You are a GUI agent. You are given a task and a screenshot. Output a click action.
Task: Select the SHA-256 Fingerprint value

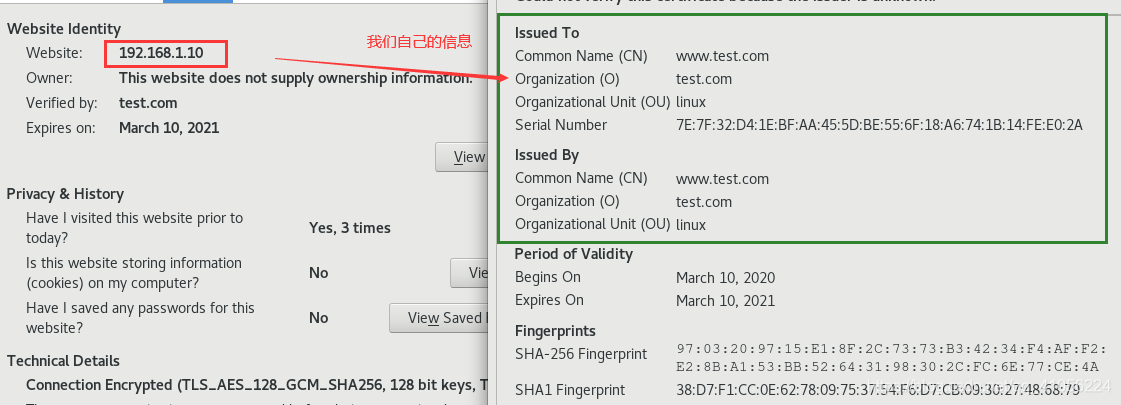point(887,358)
